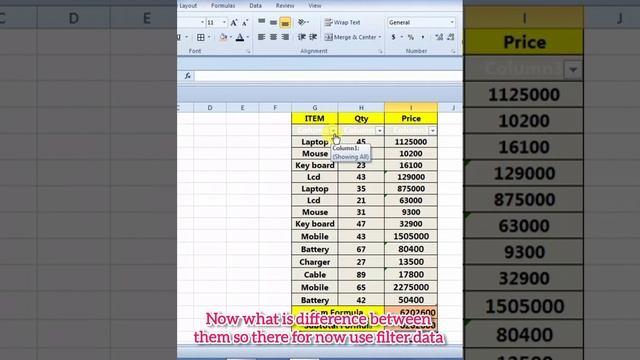Open the font name dropdown arrow
Image resolution: width=640 pixels, height=360 pixels.
(x=202, y=22)
